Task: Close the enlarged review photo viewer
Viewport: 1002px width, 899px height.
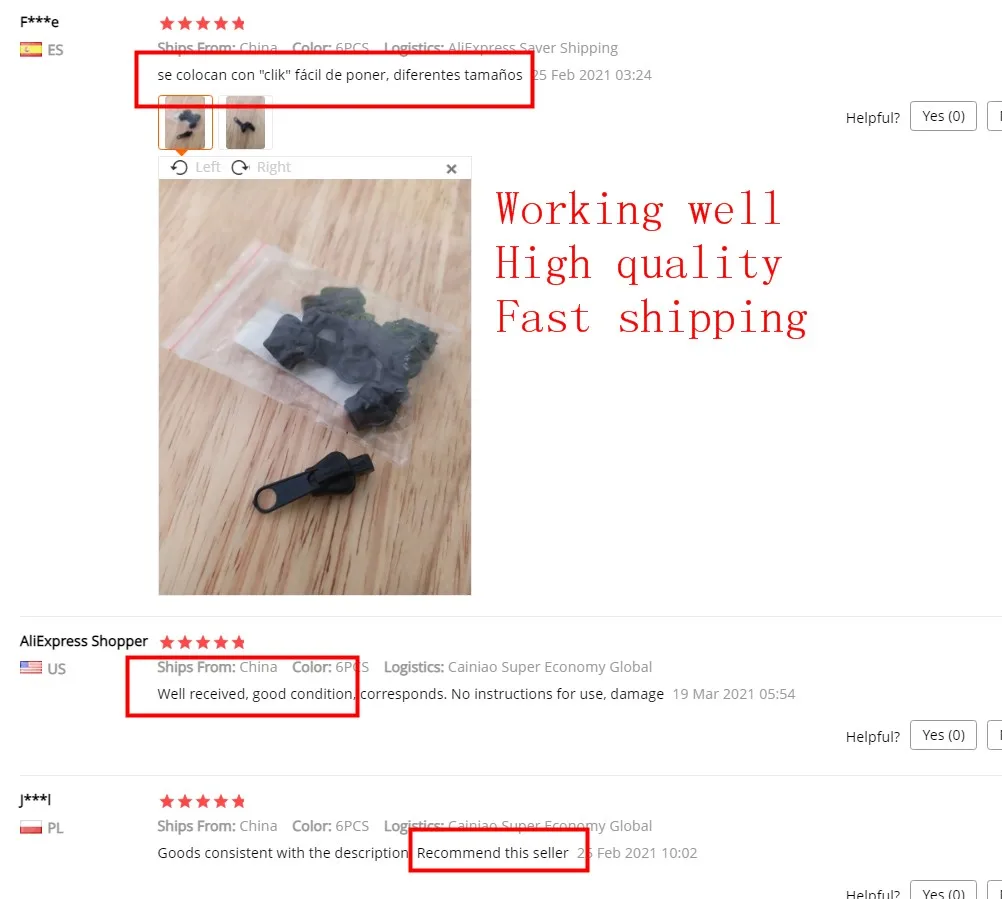Action: pos(451,169)
